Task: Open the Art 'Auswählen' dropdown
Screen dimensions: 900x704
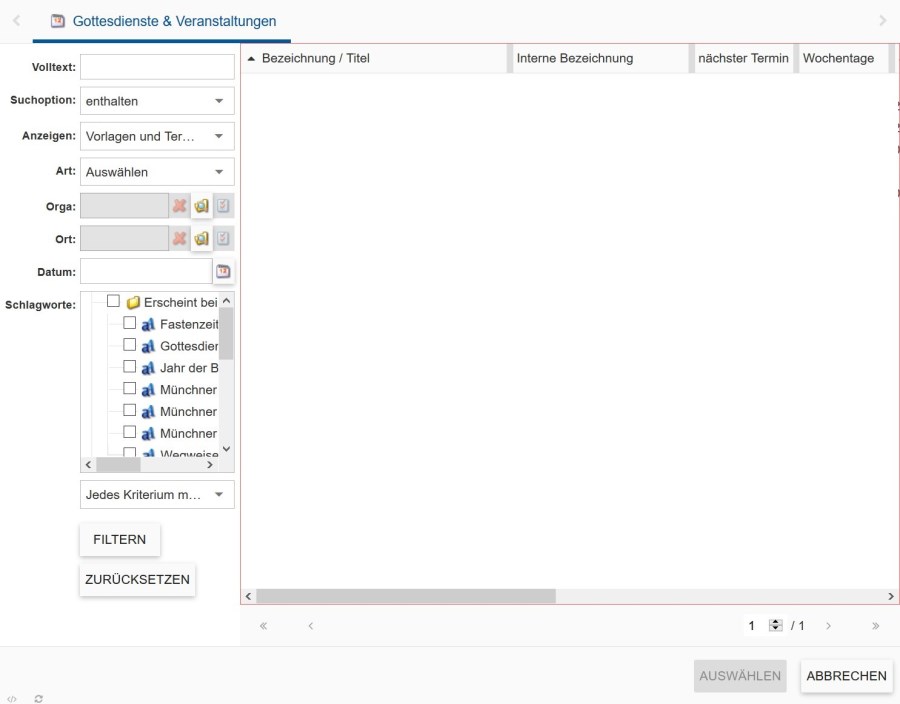Action: click(157, 172)
